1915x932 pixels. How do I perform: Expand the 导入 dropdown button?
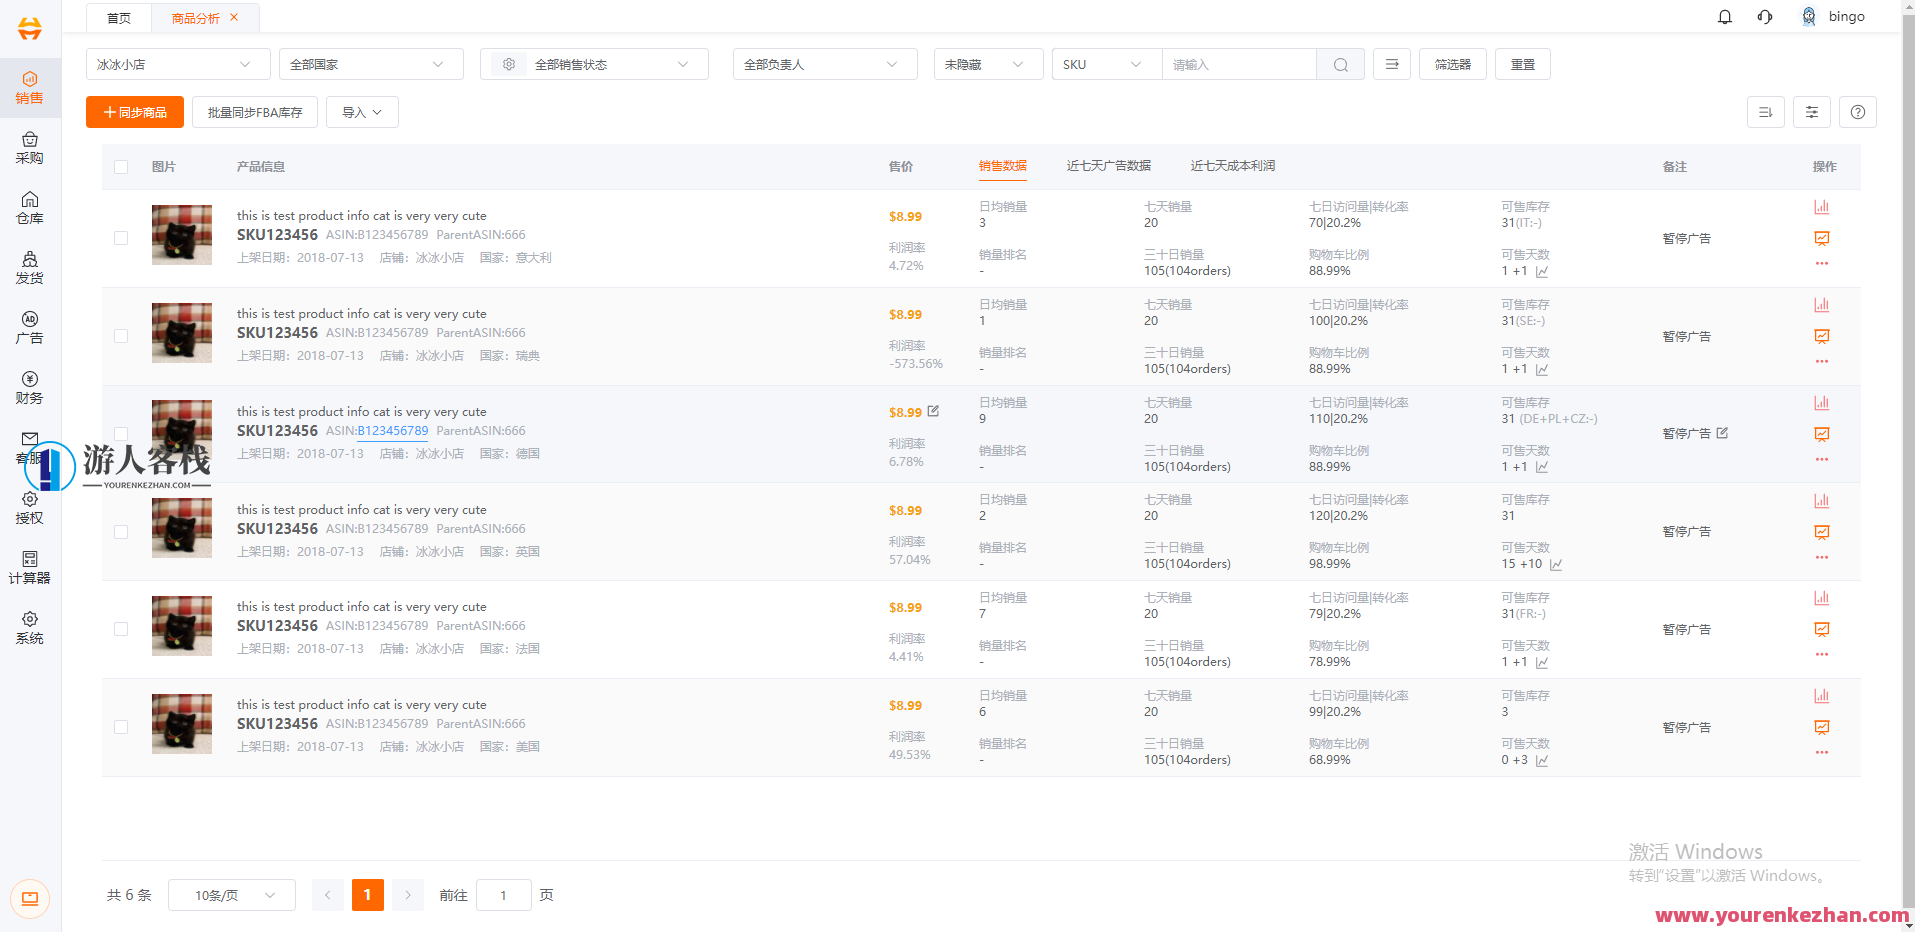(361, 111)
